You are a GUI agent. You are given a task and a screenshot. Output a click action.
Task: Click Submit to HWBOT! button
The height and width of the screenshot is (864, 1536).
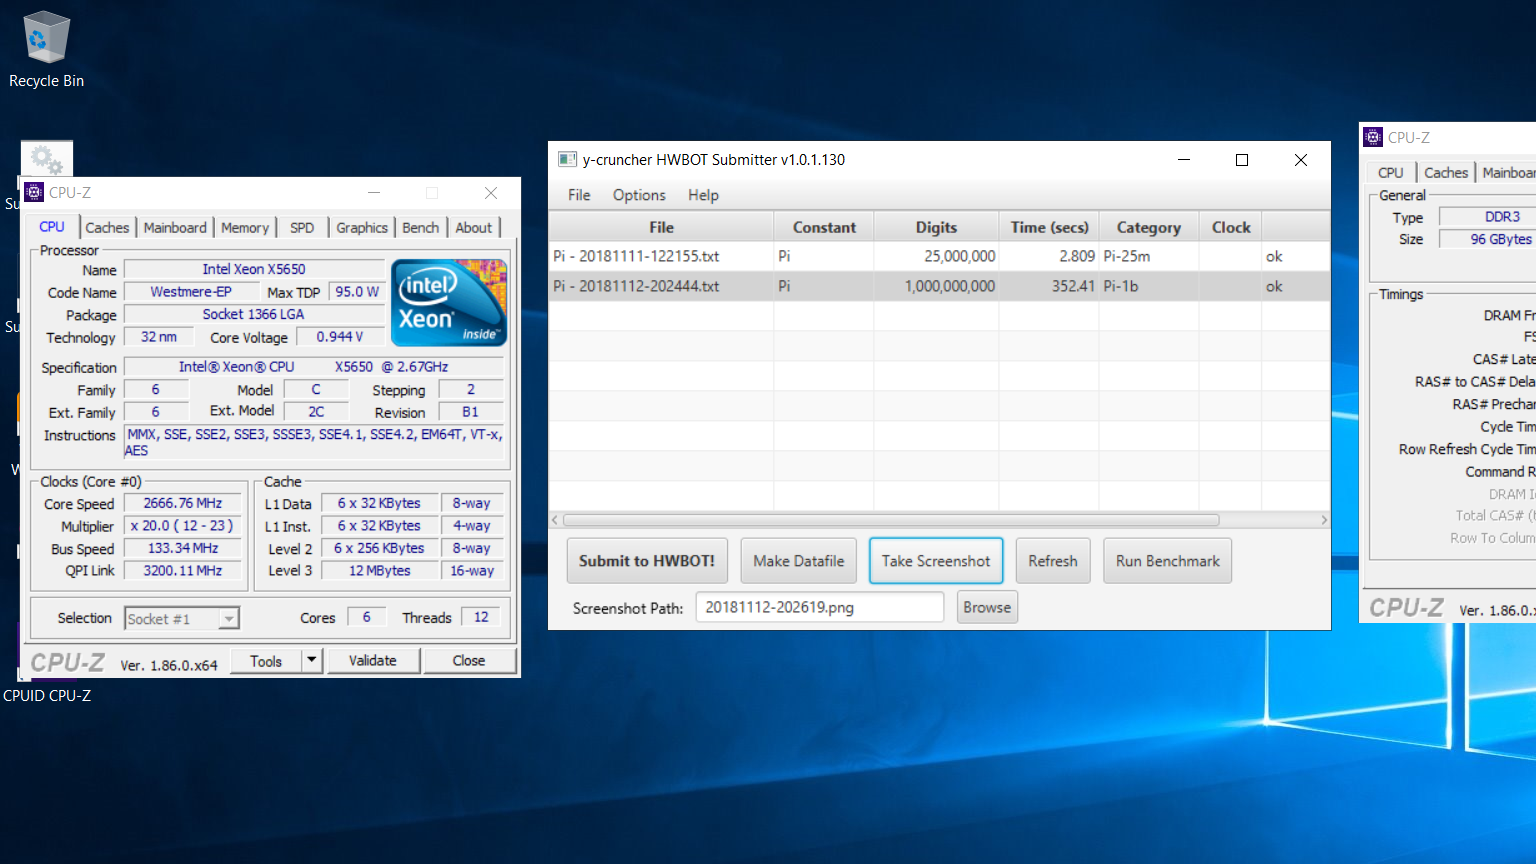[647, 561]
